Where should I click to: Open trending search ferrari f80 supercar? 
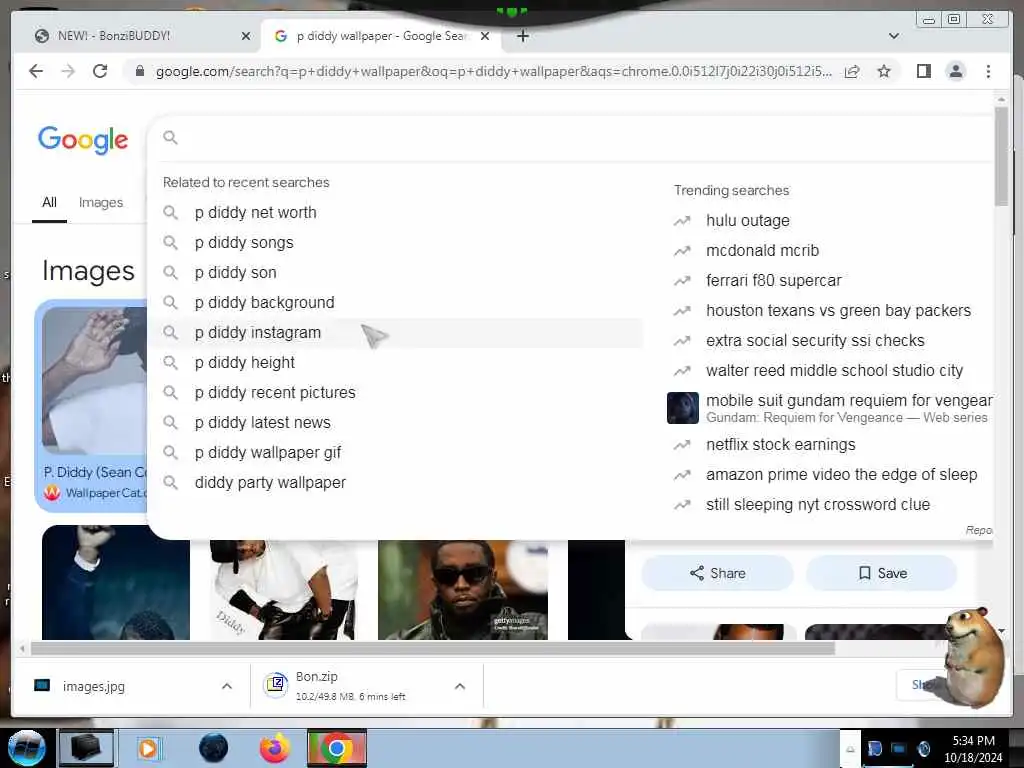pyautogui.click(x=773, y=281)
